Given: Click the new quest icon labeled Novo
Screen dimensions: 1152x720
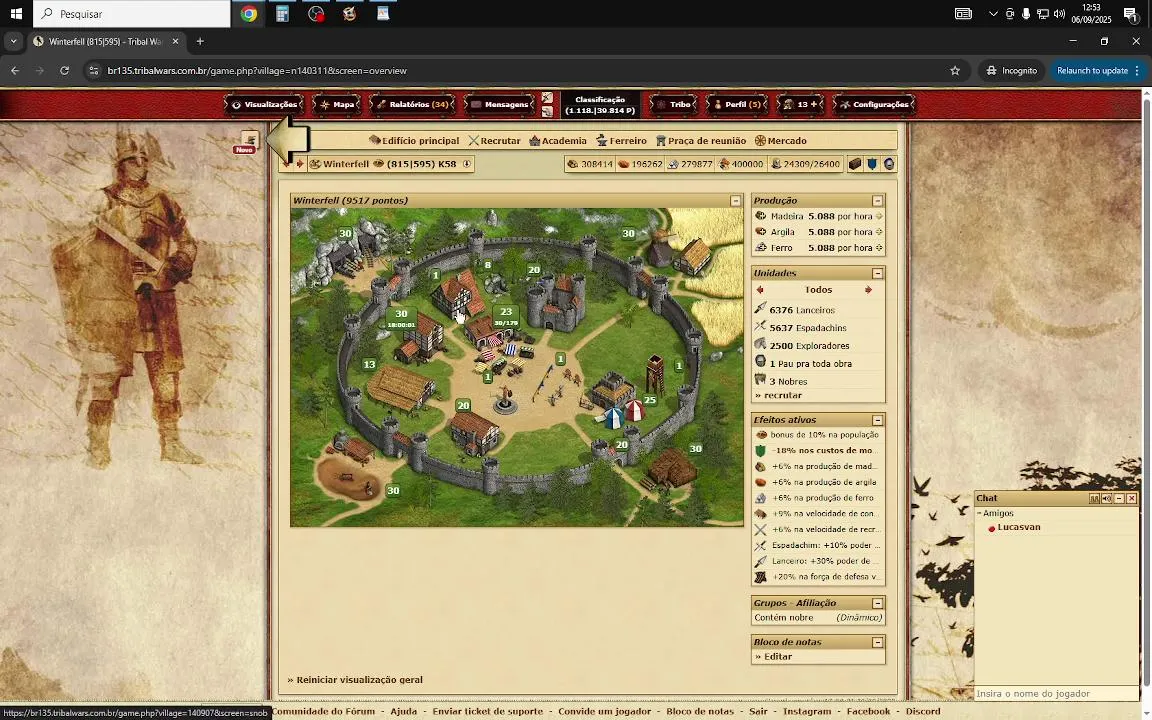Looking at the screenshot, I should coord(248,142).
